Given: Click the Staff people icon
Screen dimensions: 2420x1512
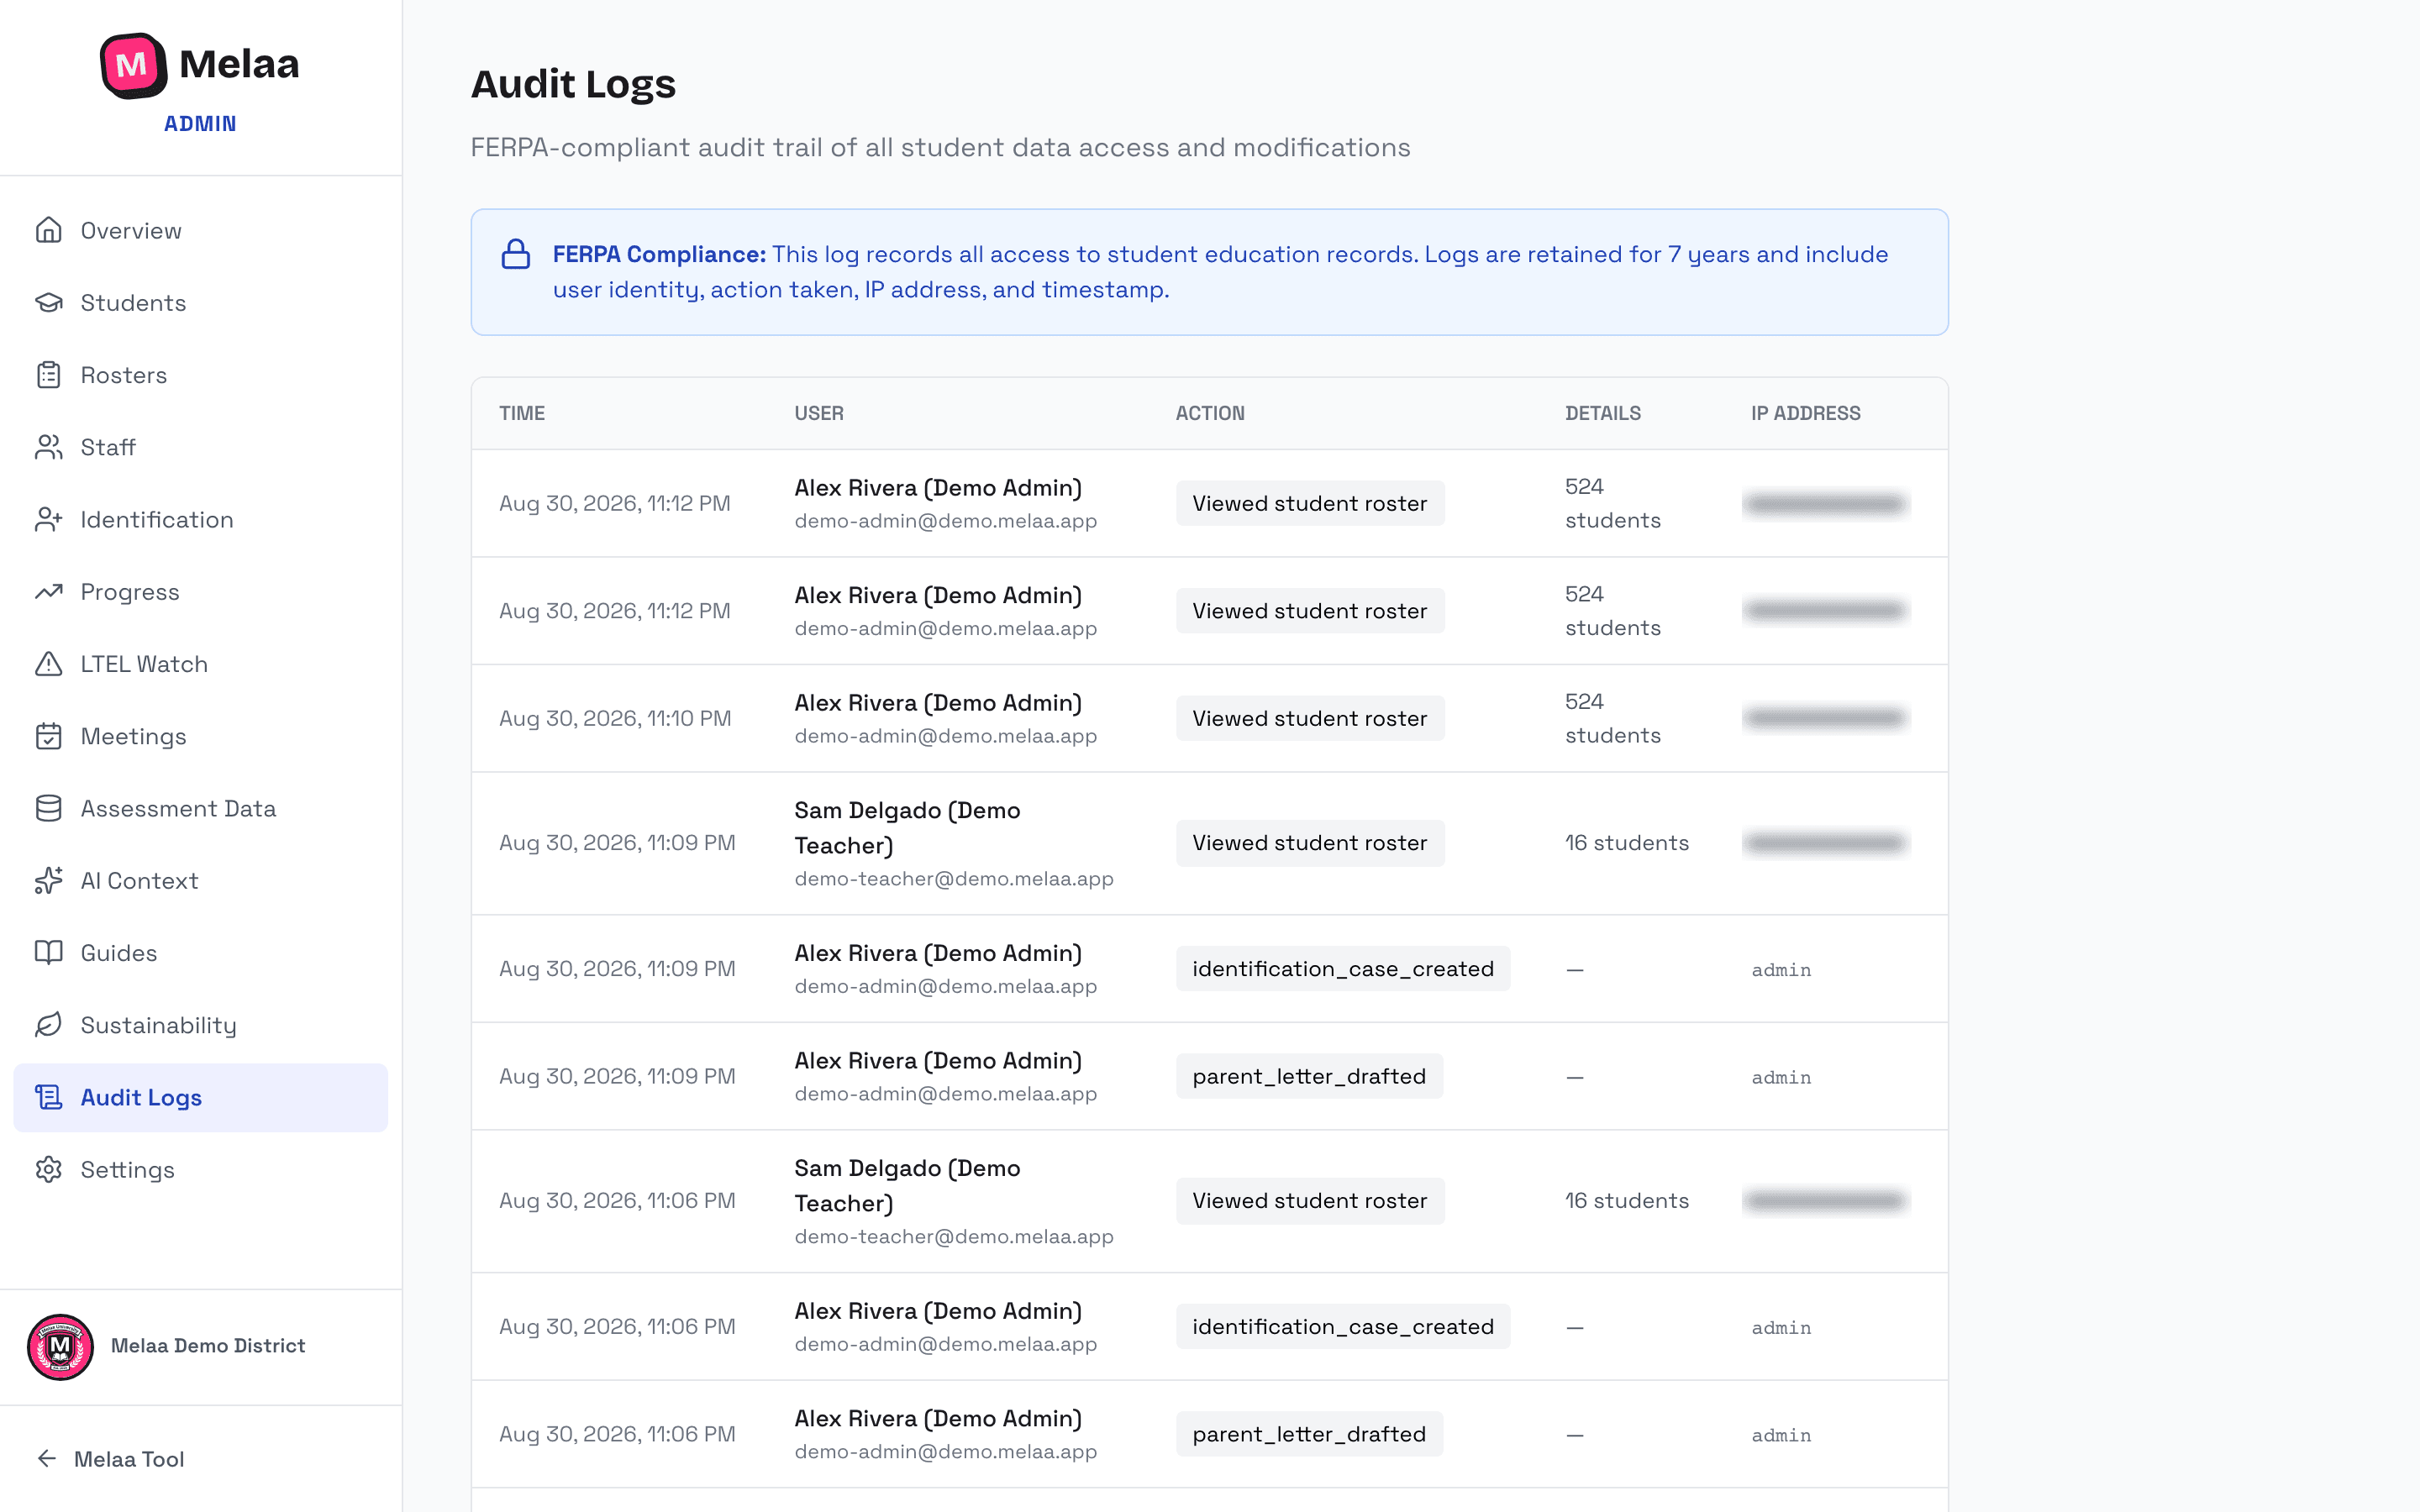Looking at the screenshot, I should (48, 447).
